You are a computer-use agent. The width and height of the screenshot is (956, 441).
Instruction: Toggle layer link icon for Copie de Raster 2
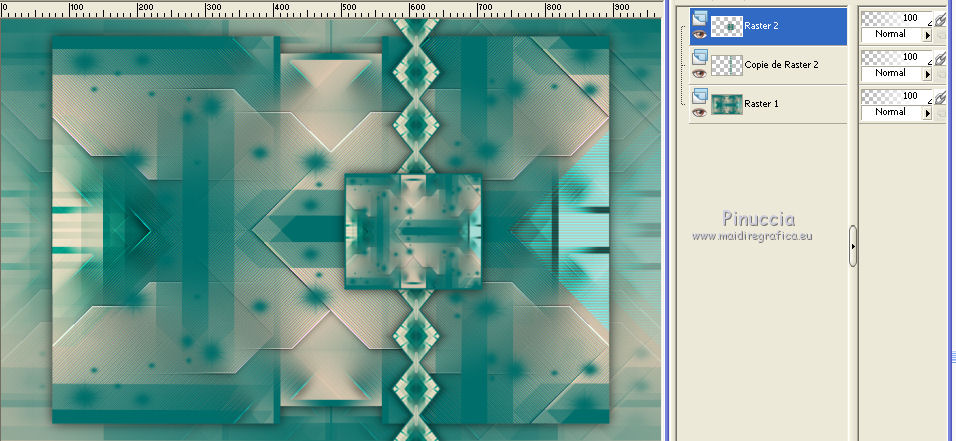(940, 60)
